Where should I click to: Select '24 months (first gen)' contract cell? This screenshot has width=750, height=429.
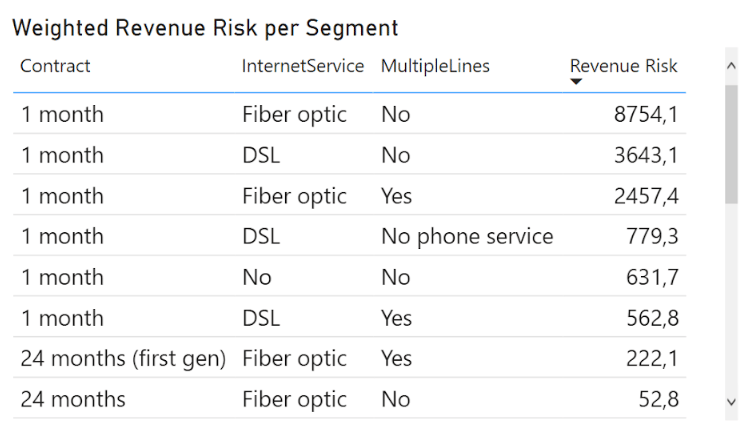point(123,358)
